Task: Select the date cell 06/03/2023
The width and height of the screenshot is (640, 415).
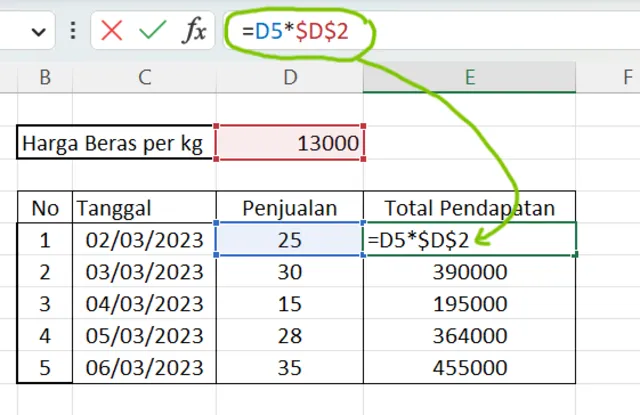Action: click(144, 367)
